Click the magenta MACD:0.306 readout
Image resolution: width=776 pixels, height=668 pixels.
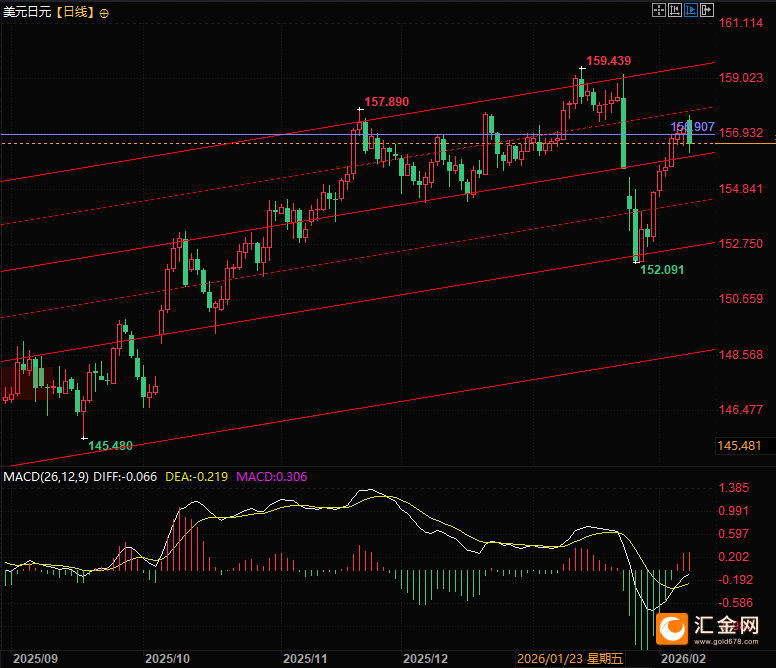click(x=272, y=477)
